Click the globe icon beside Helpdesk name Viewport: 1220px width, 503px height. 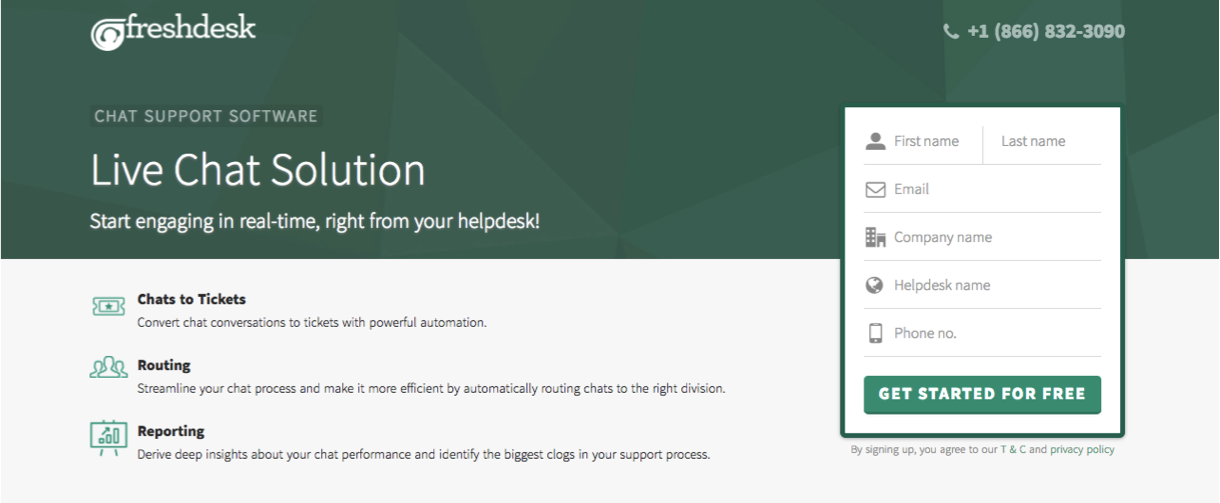point(875,285)
